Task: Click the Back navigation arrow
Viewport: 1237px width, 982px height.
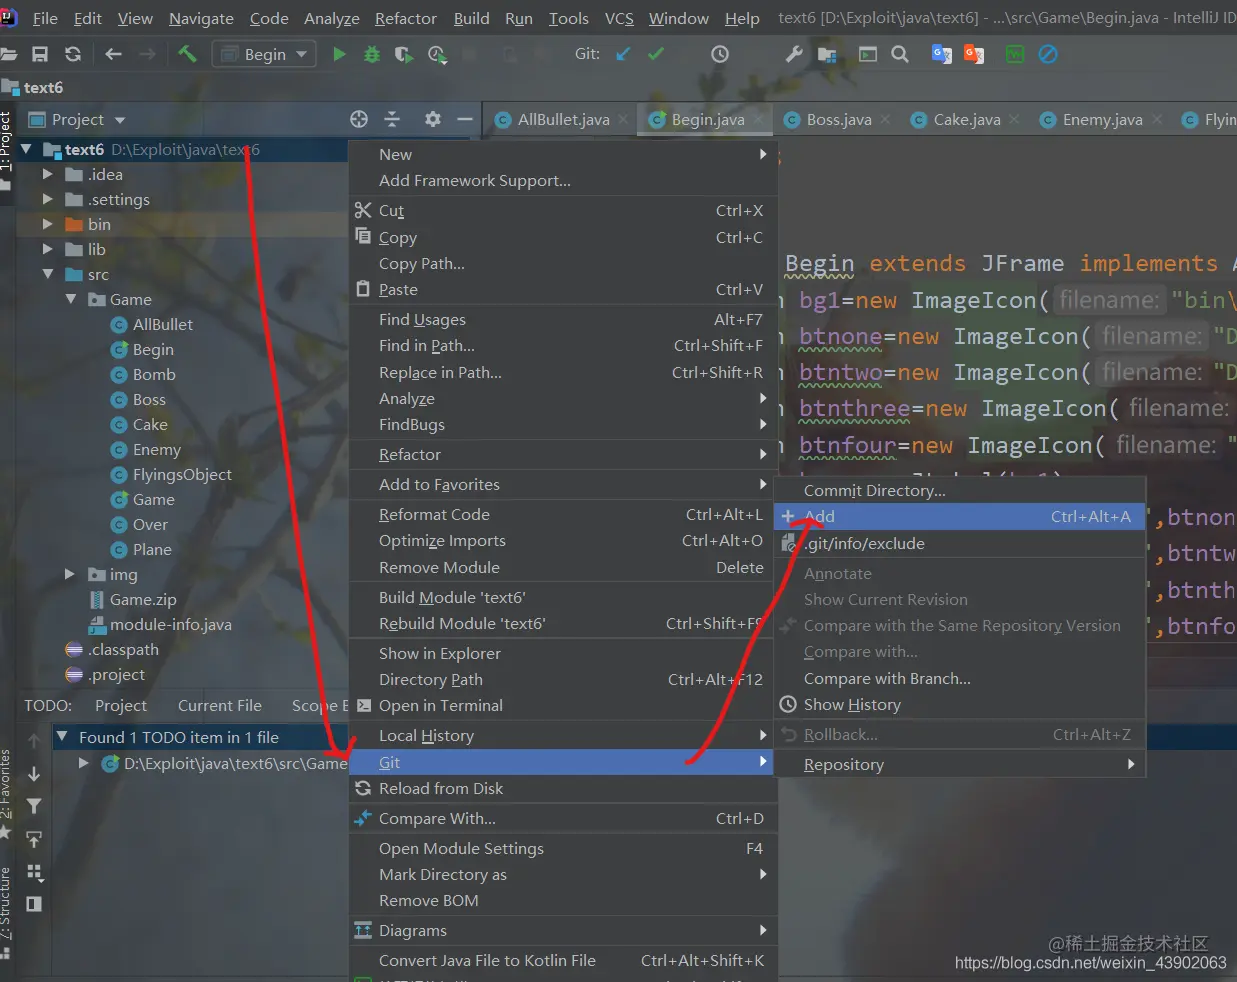Action: click(x=113, y=54)
